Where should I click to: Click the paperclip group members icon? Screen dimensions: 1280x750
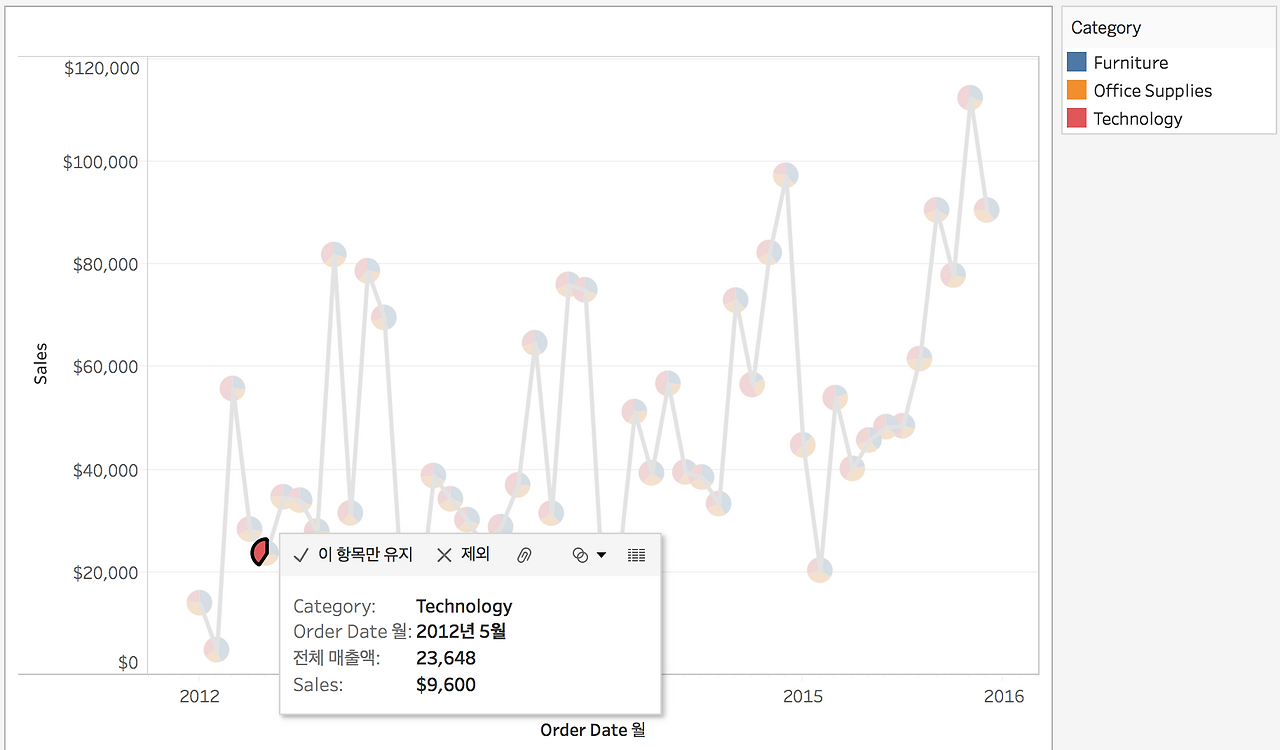(524, 555)
